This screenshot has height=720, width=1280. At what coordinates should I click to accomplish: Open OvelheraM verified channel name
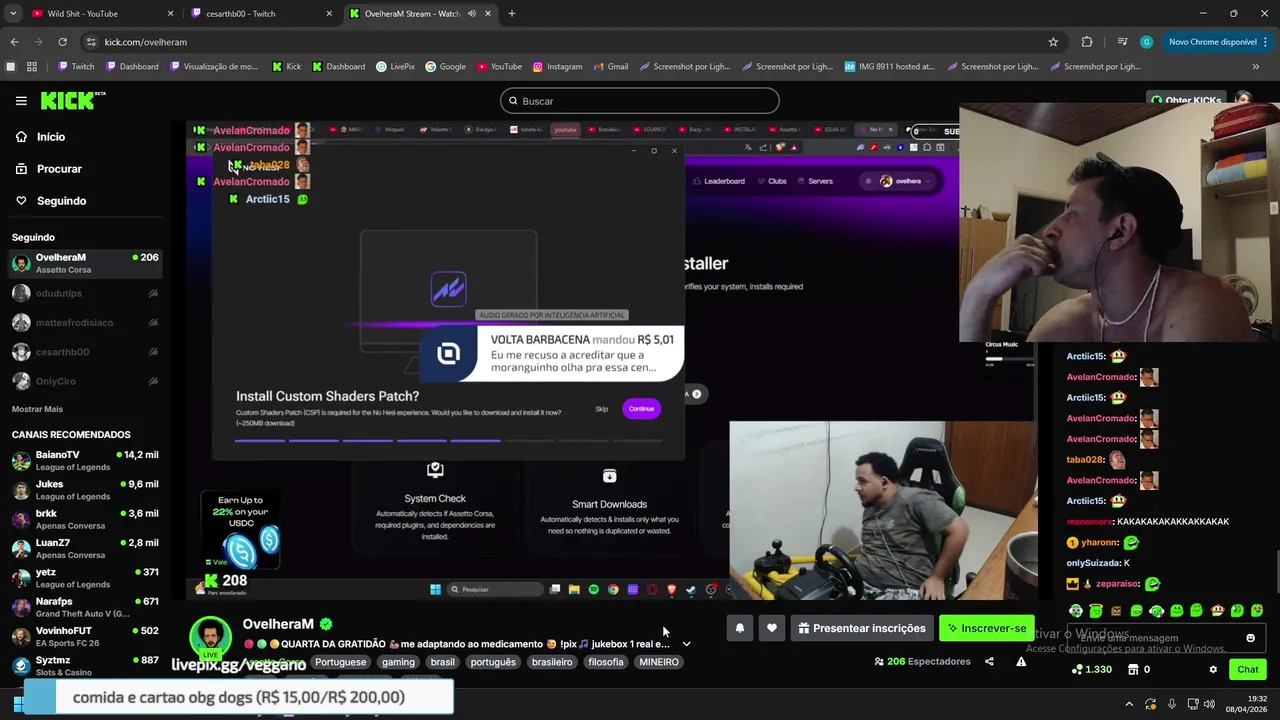tap(278, 624)
